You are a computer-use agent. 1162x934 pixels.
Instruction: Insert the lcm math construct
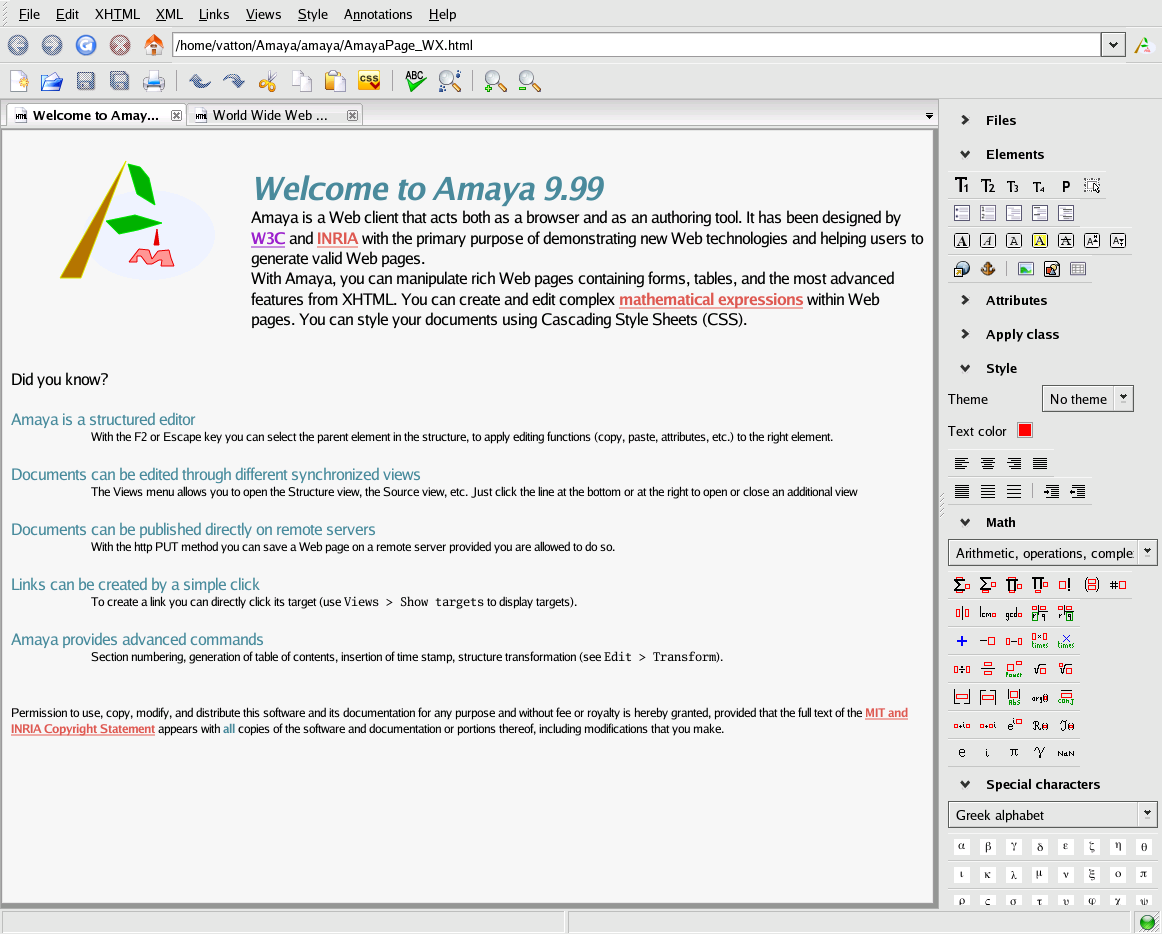[987, 613]
